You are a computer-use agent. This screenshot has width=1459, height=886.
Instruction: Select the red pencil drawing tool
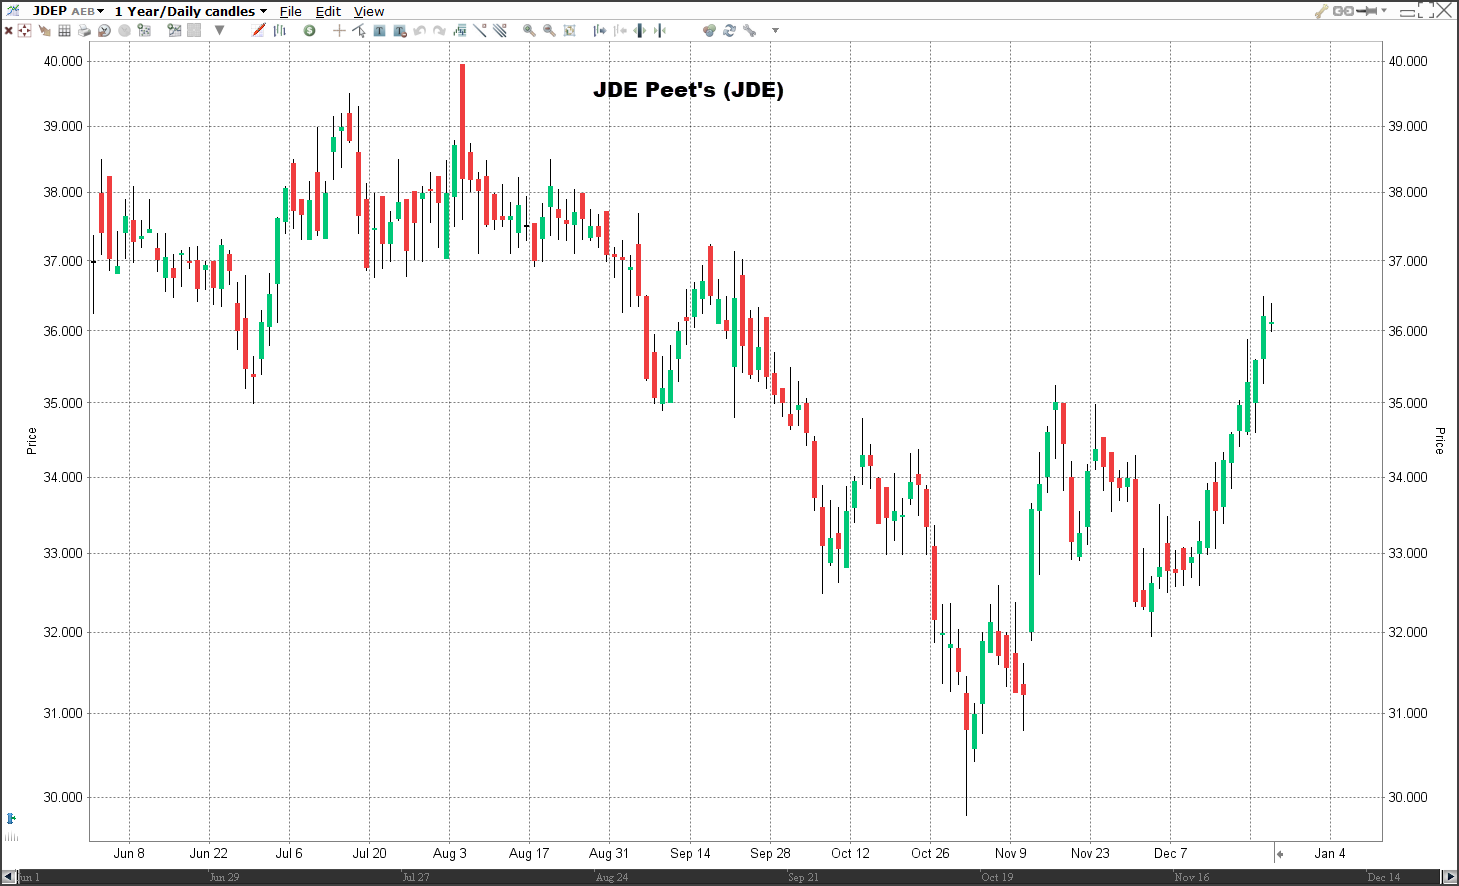pos(259,30)
